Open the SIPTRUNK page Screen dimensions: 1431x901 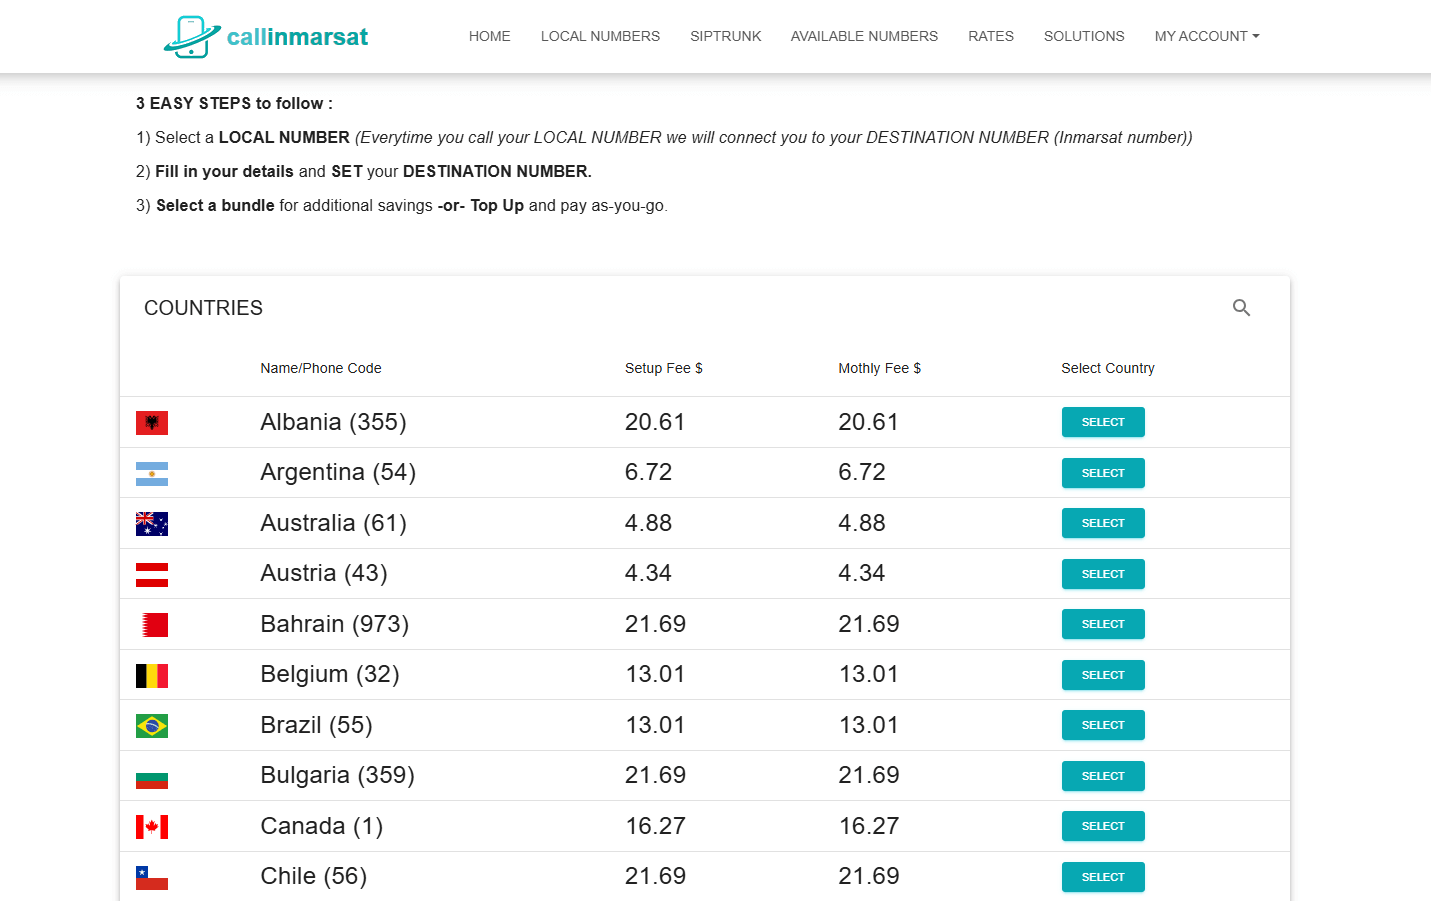[726, 36]
